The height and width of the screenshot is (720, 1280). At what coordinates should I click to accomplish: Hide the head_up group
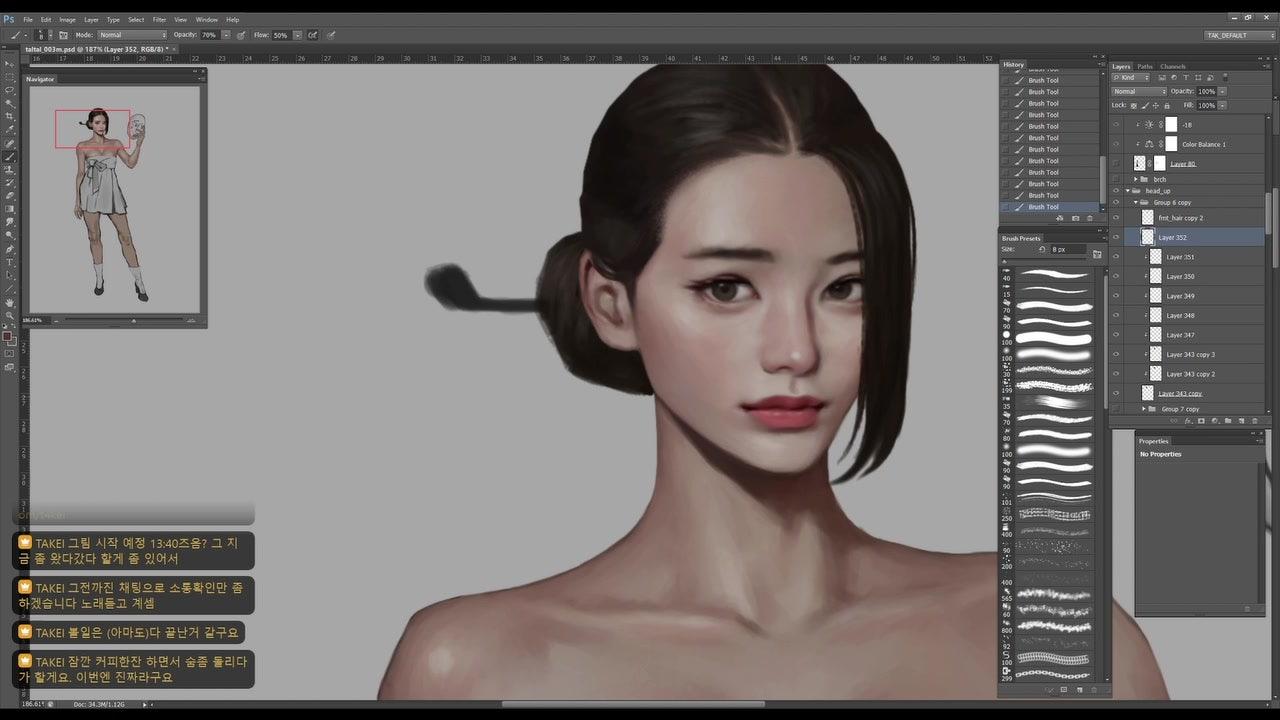click(1116, 191)
